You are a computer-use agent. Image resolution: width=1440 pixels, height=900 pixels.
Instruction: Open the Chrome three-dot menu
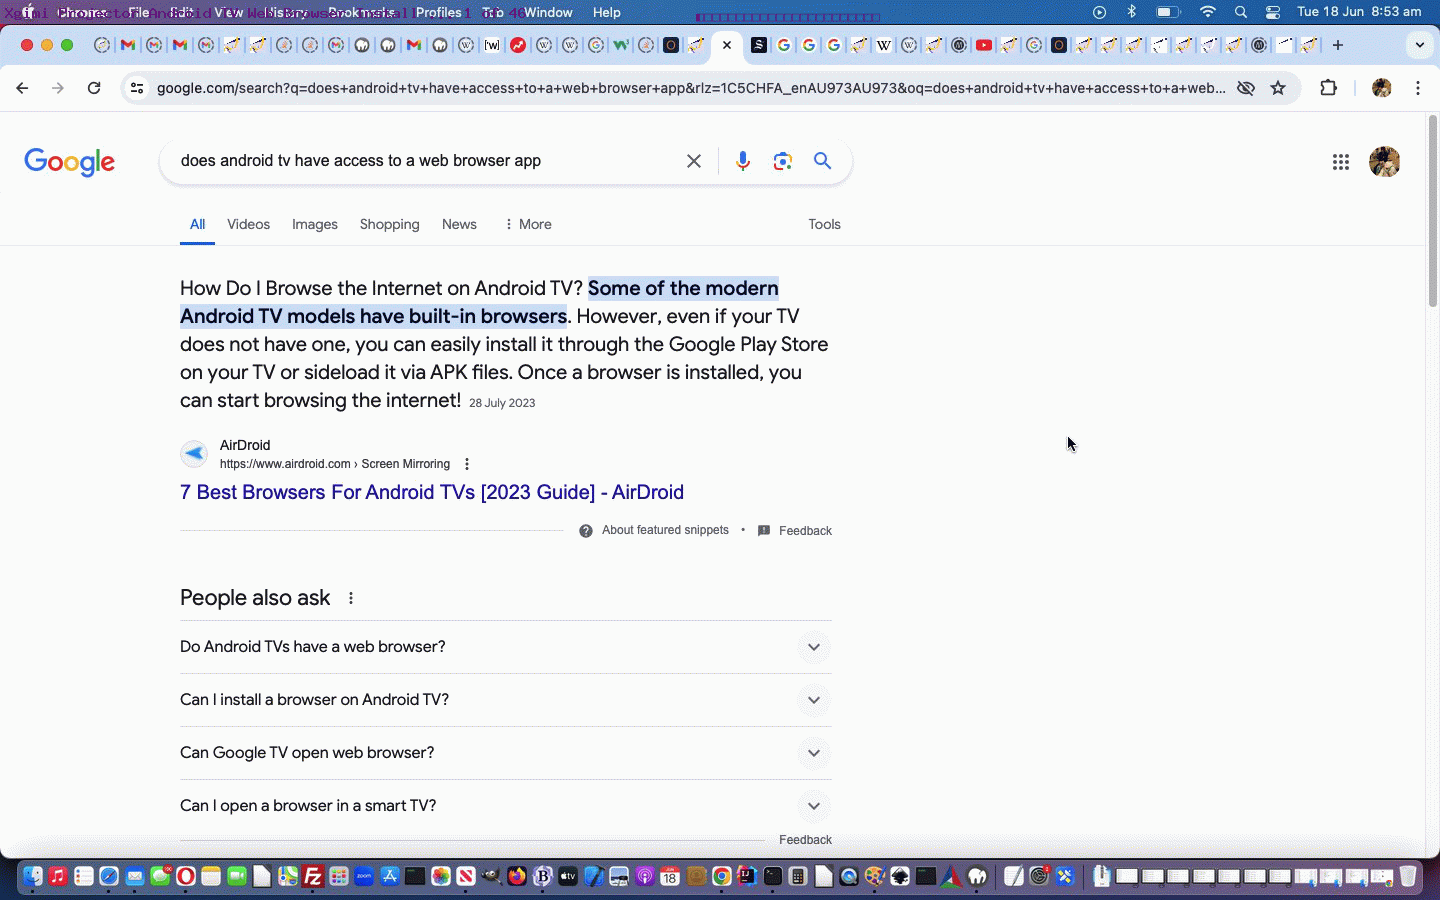1418,88
